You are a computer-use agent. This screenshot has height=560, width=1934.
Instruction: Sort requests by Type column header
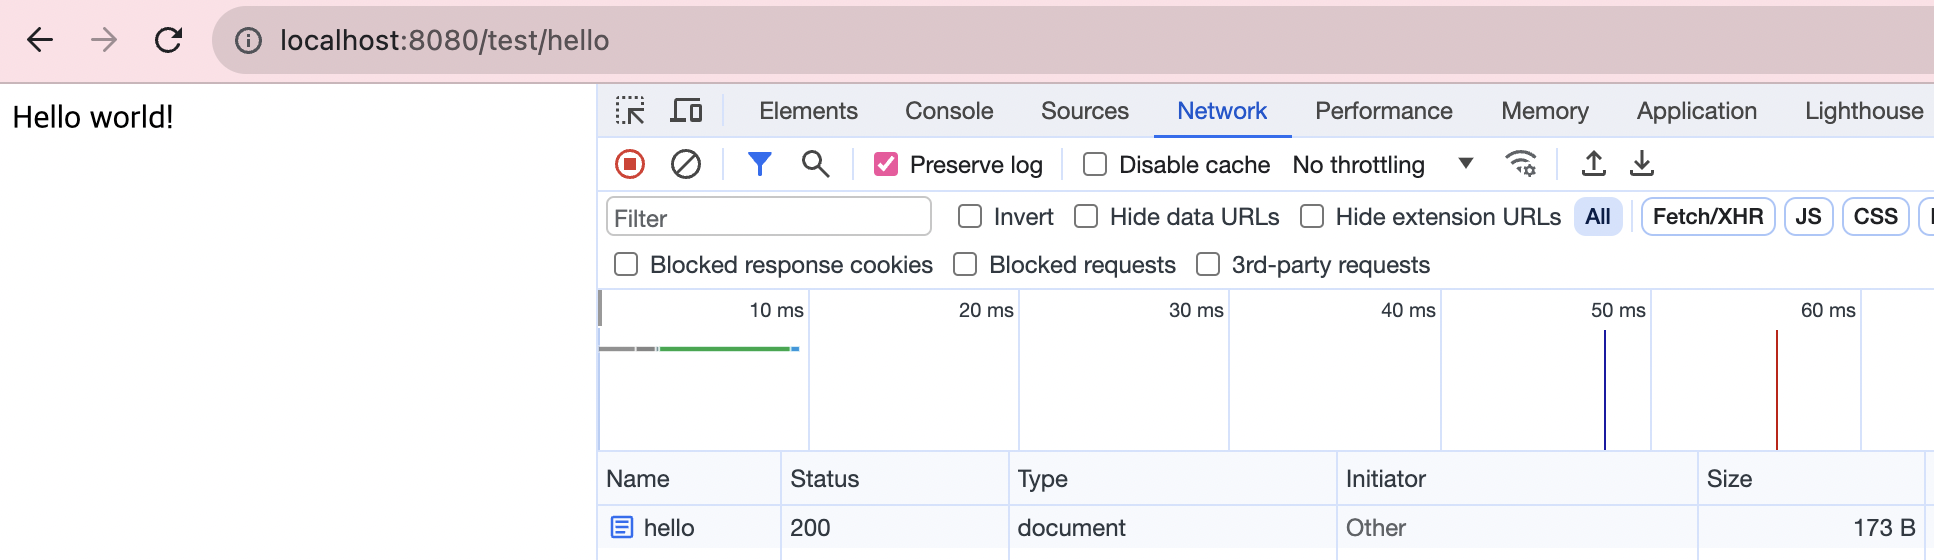[x=1172, y=478]
